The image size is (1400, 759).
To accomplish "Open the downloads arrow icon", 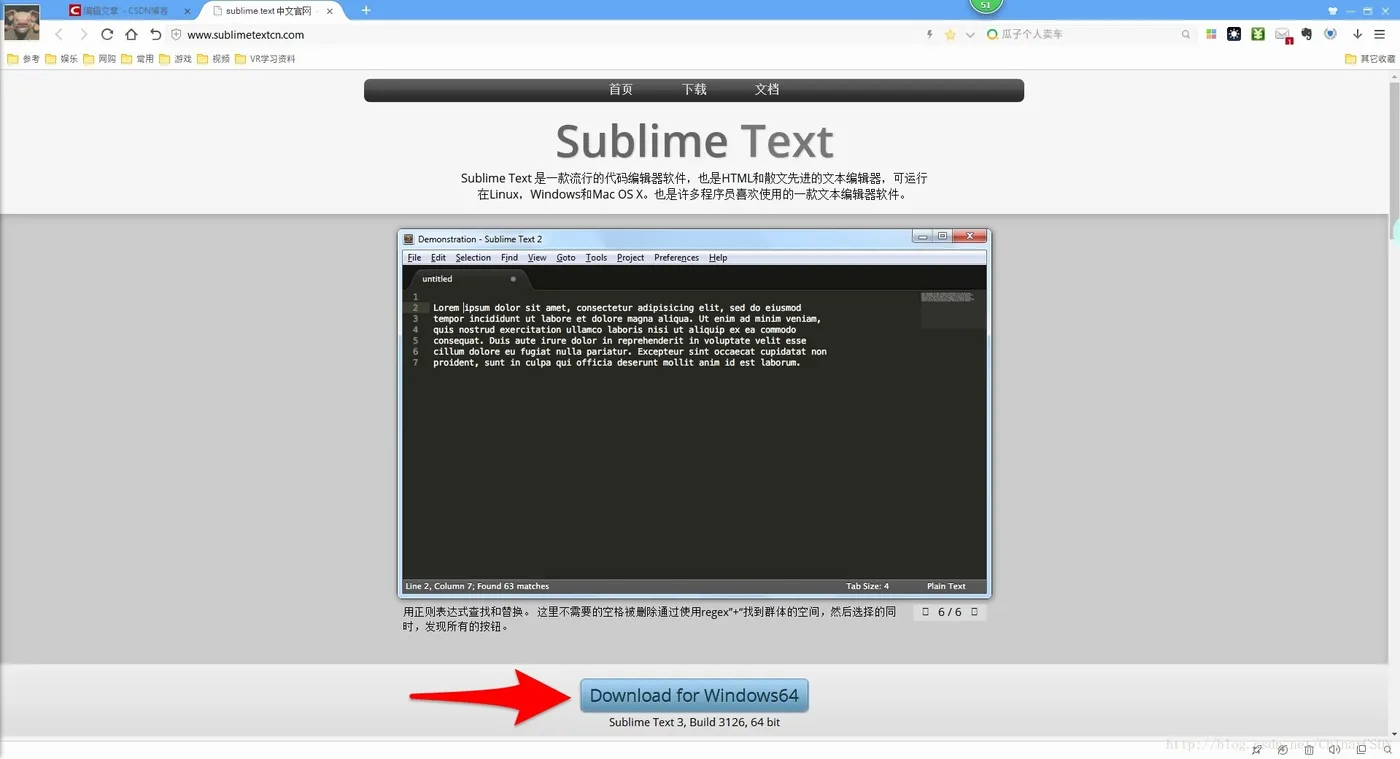I will (1357, 33).
